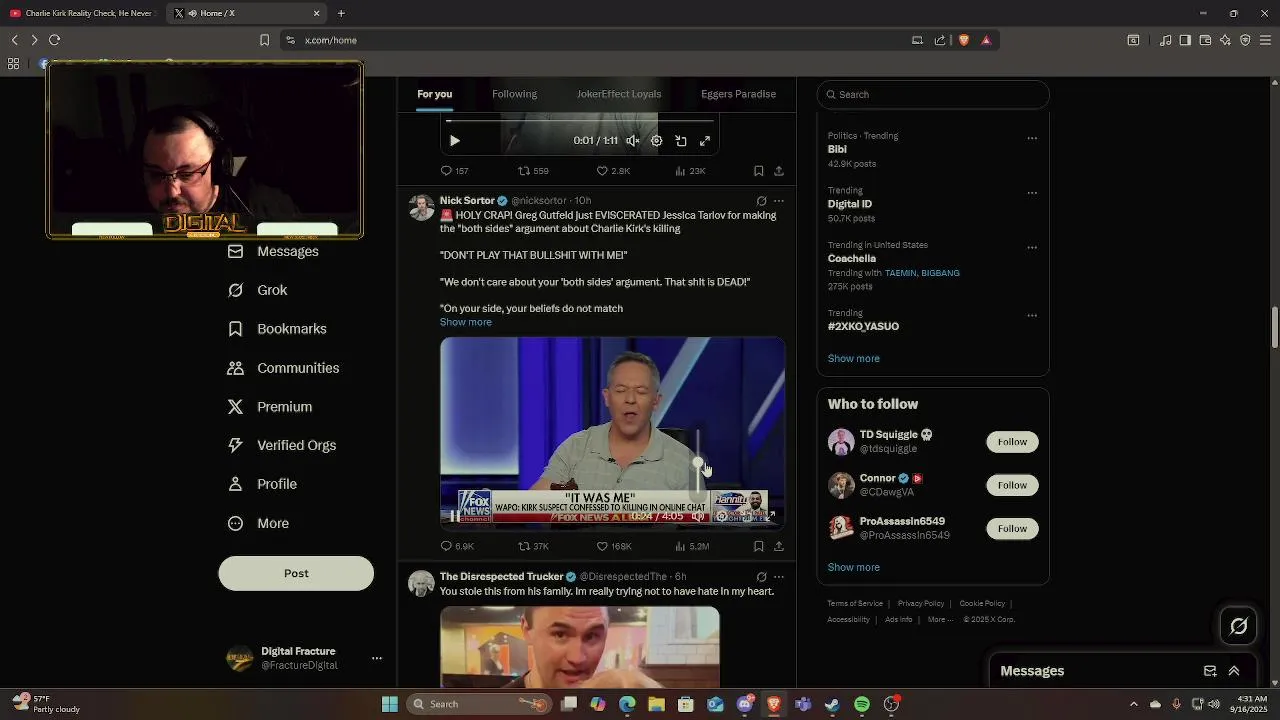
Task: Open options for Coachella trend
Action: point(1032,248)
